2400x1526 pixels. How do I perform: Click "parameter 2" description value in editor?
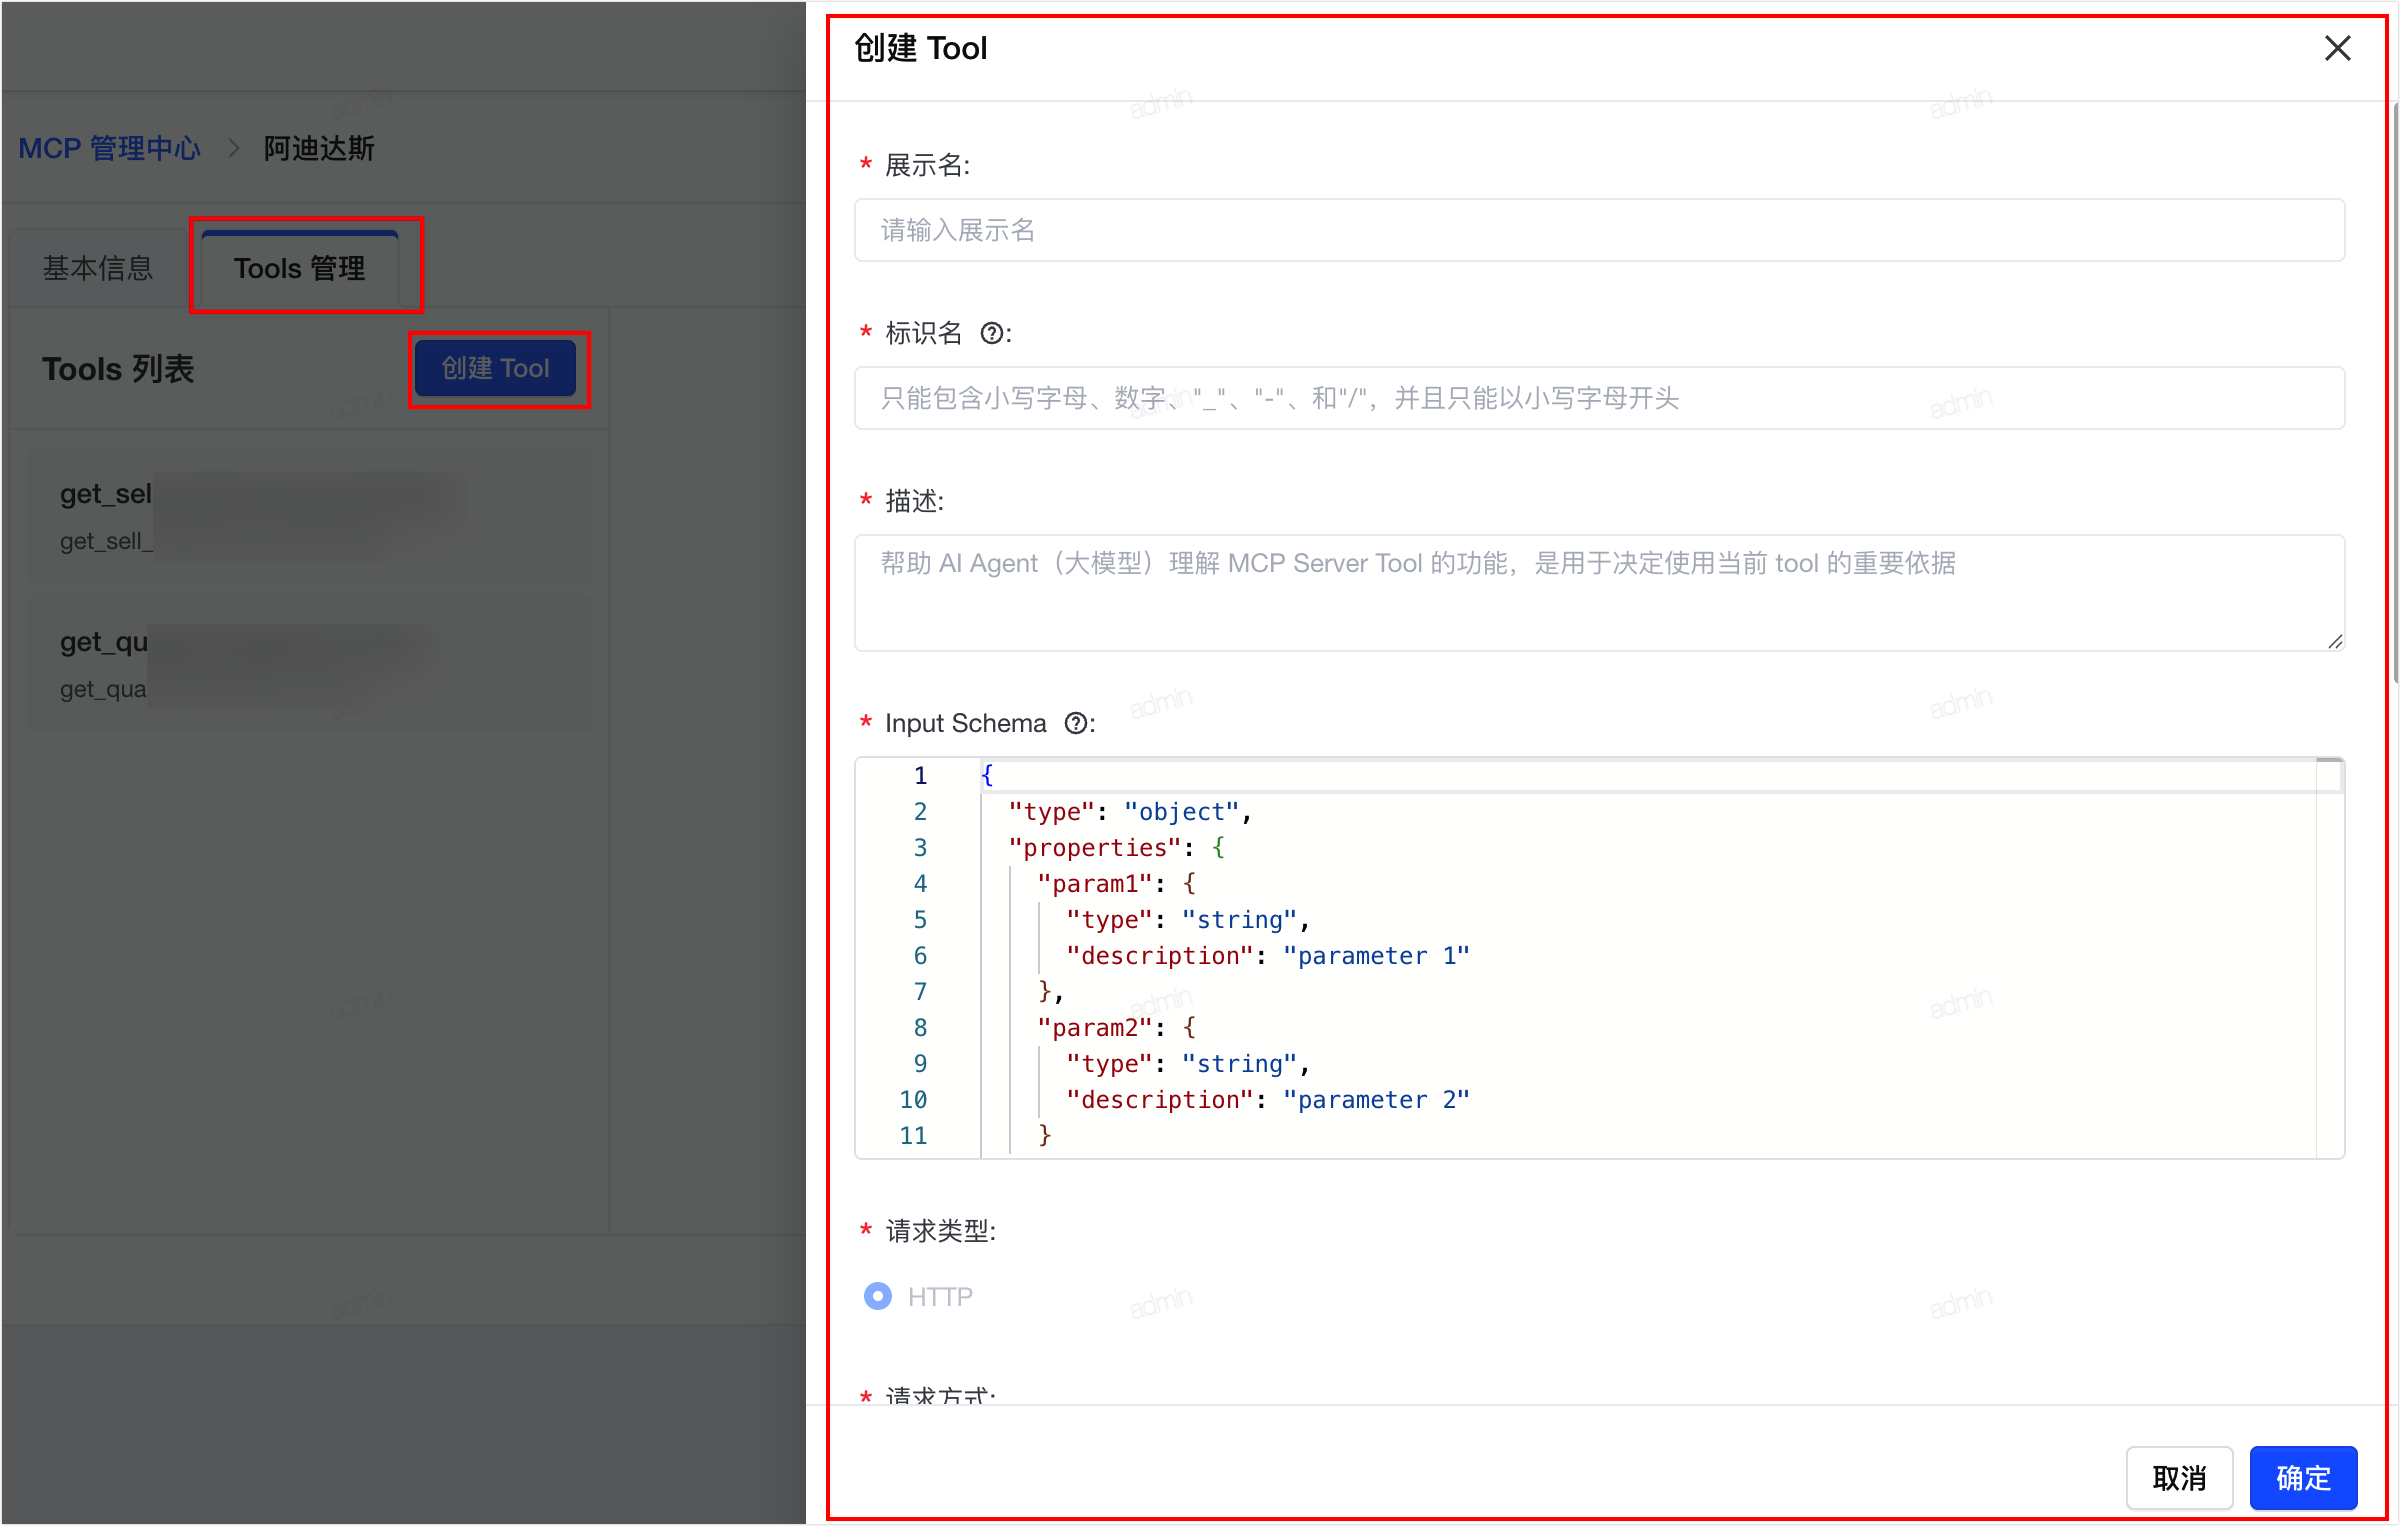point(1376,1100)
